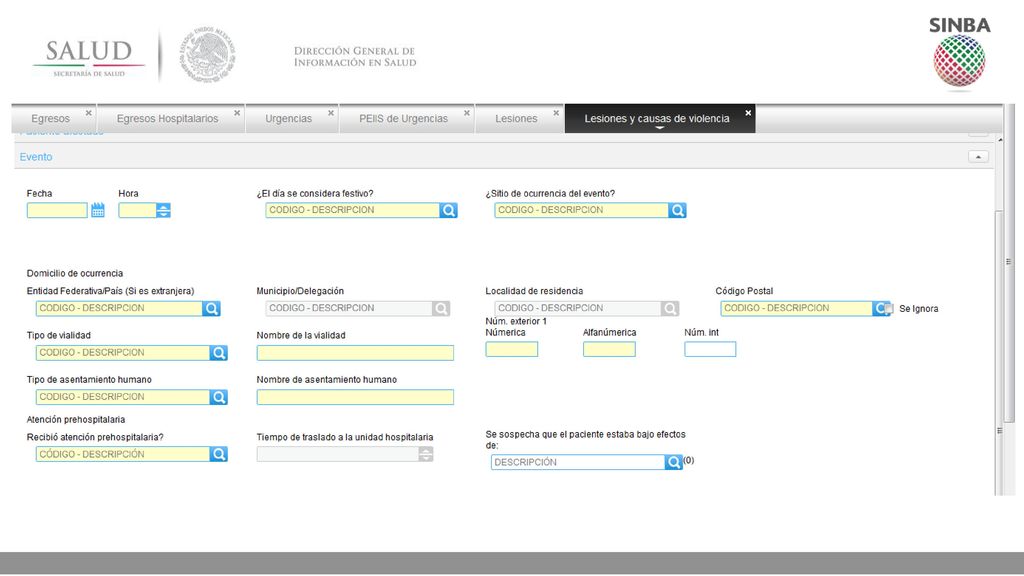Search Localidad de residencia catalog
Screen dimensions: 1024x576
click(x=670, y=308)
